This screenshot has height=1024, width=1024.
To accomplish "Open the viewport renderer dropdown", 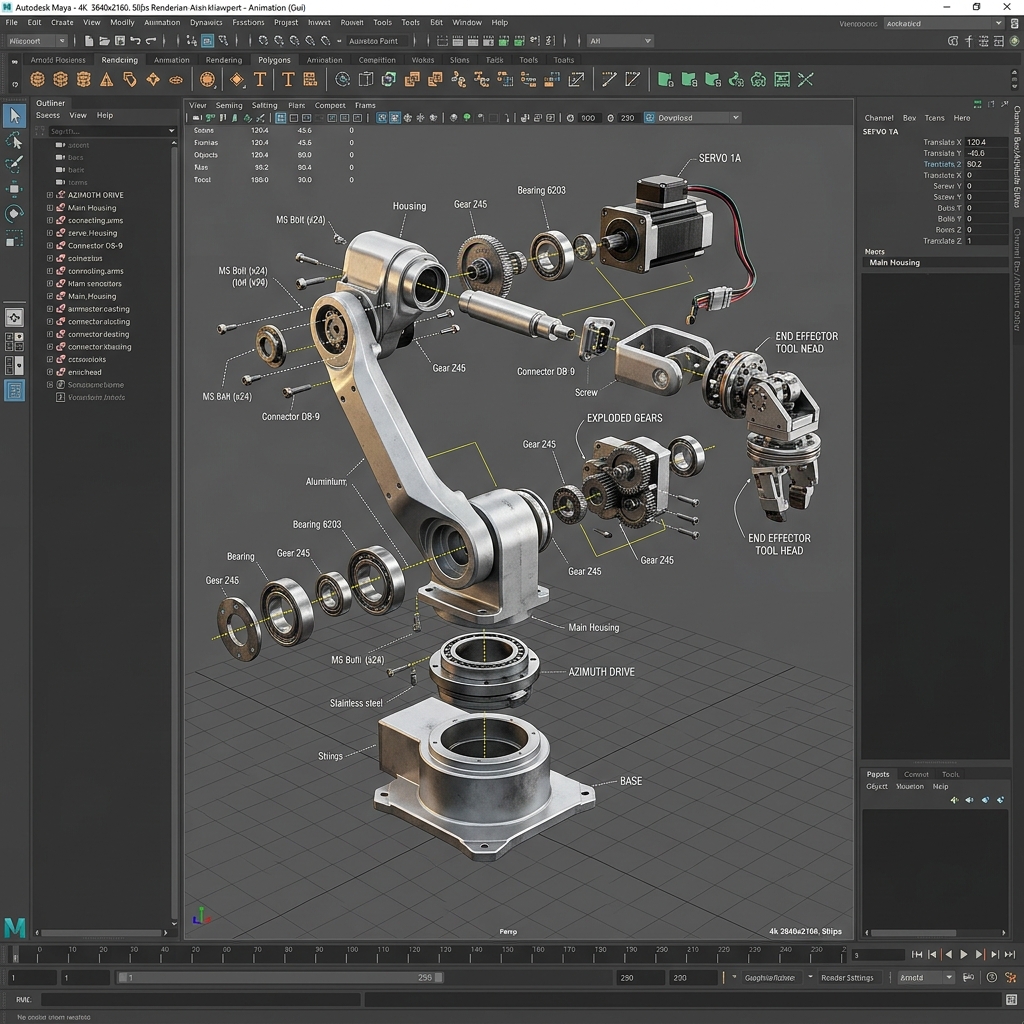I will coord(692,118).
